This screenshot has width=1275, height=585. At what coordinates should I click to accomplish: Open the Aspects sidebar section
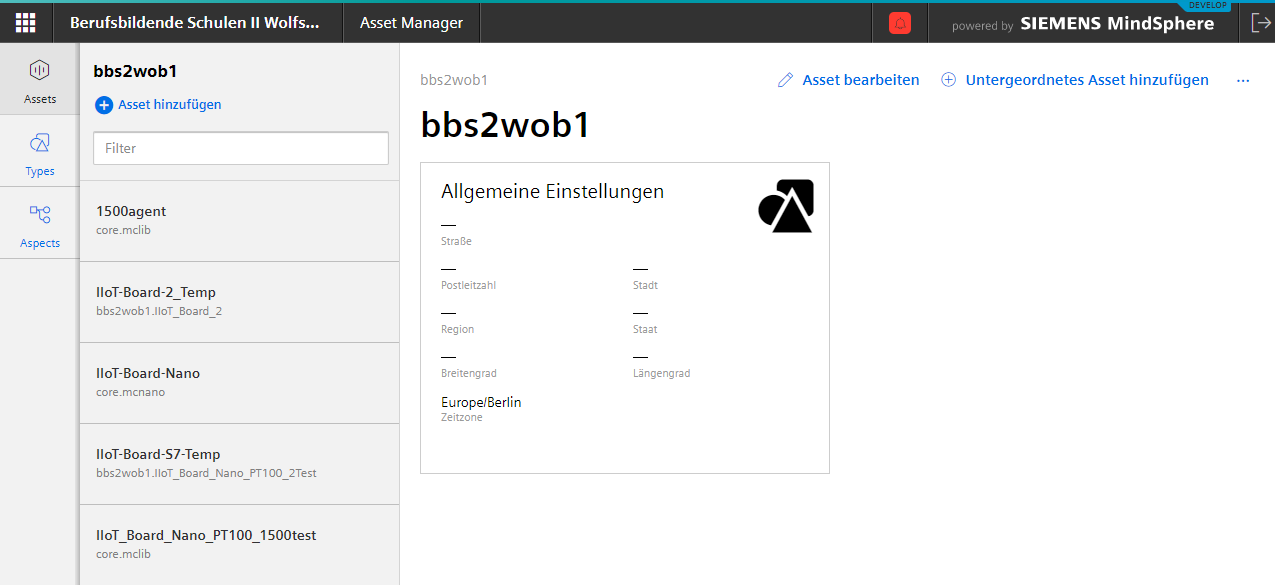40,225
